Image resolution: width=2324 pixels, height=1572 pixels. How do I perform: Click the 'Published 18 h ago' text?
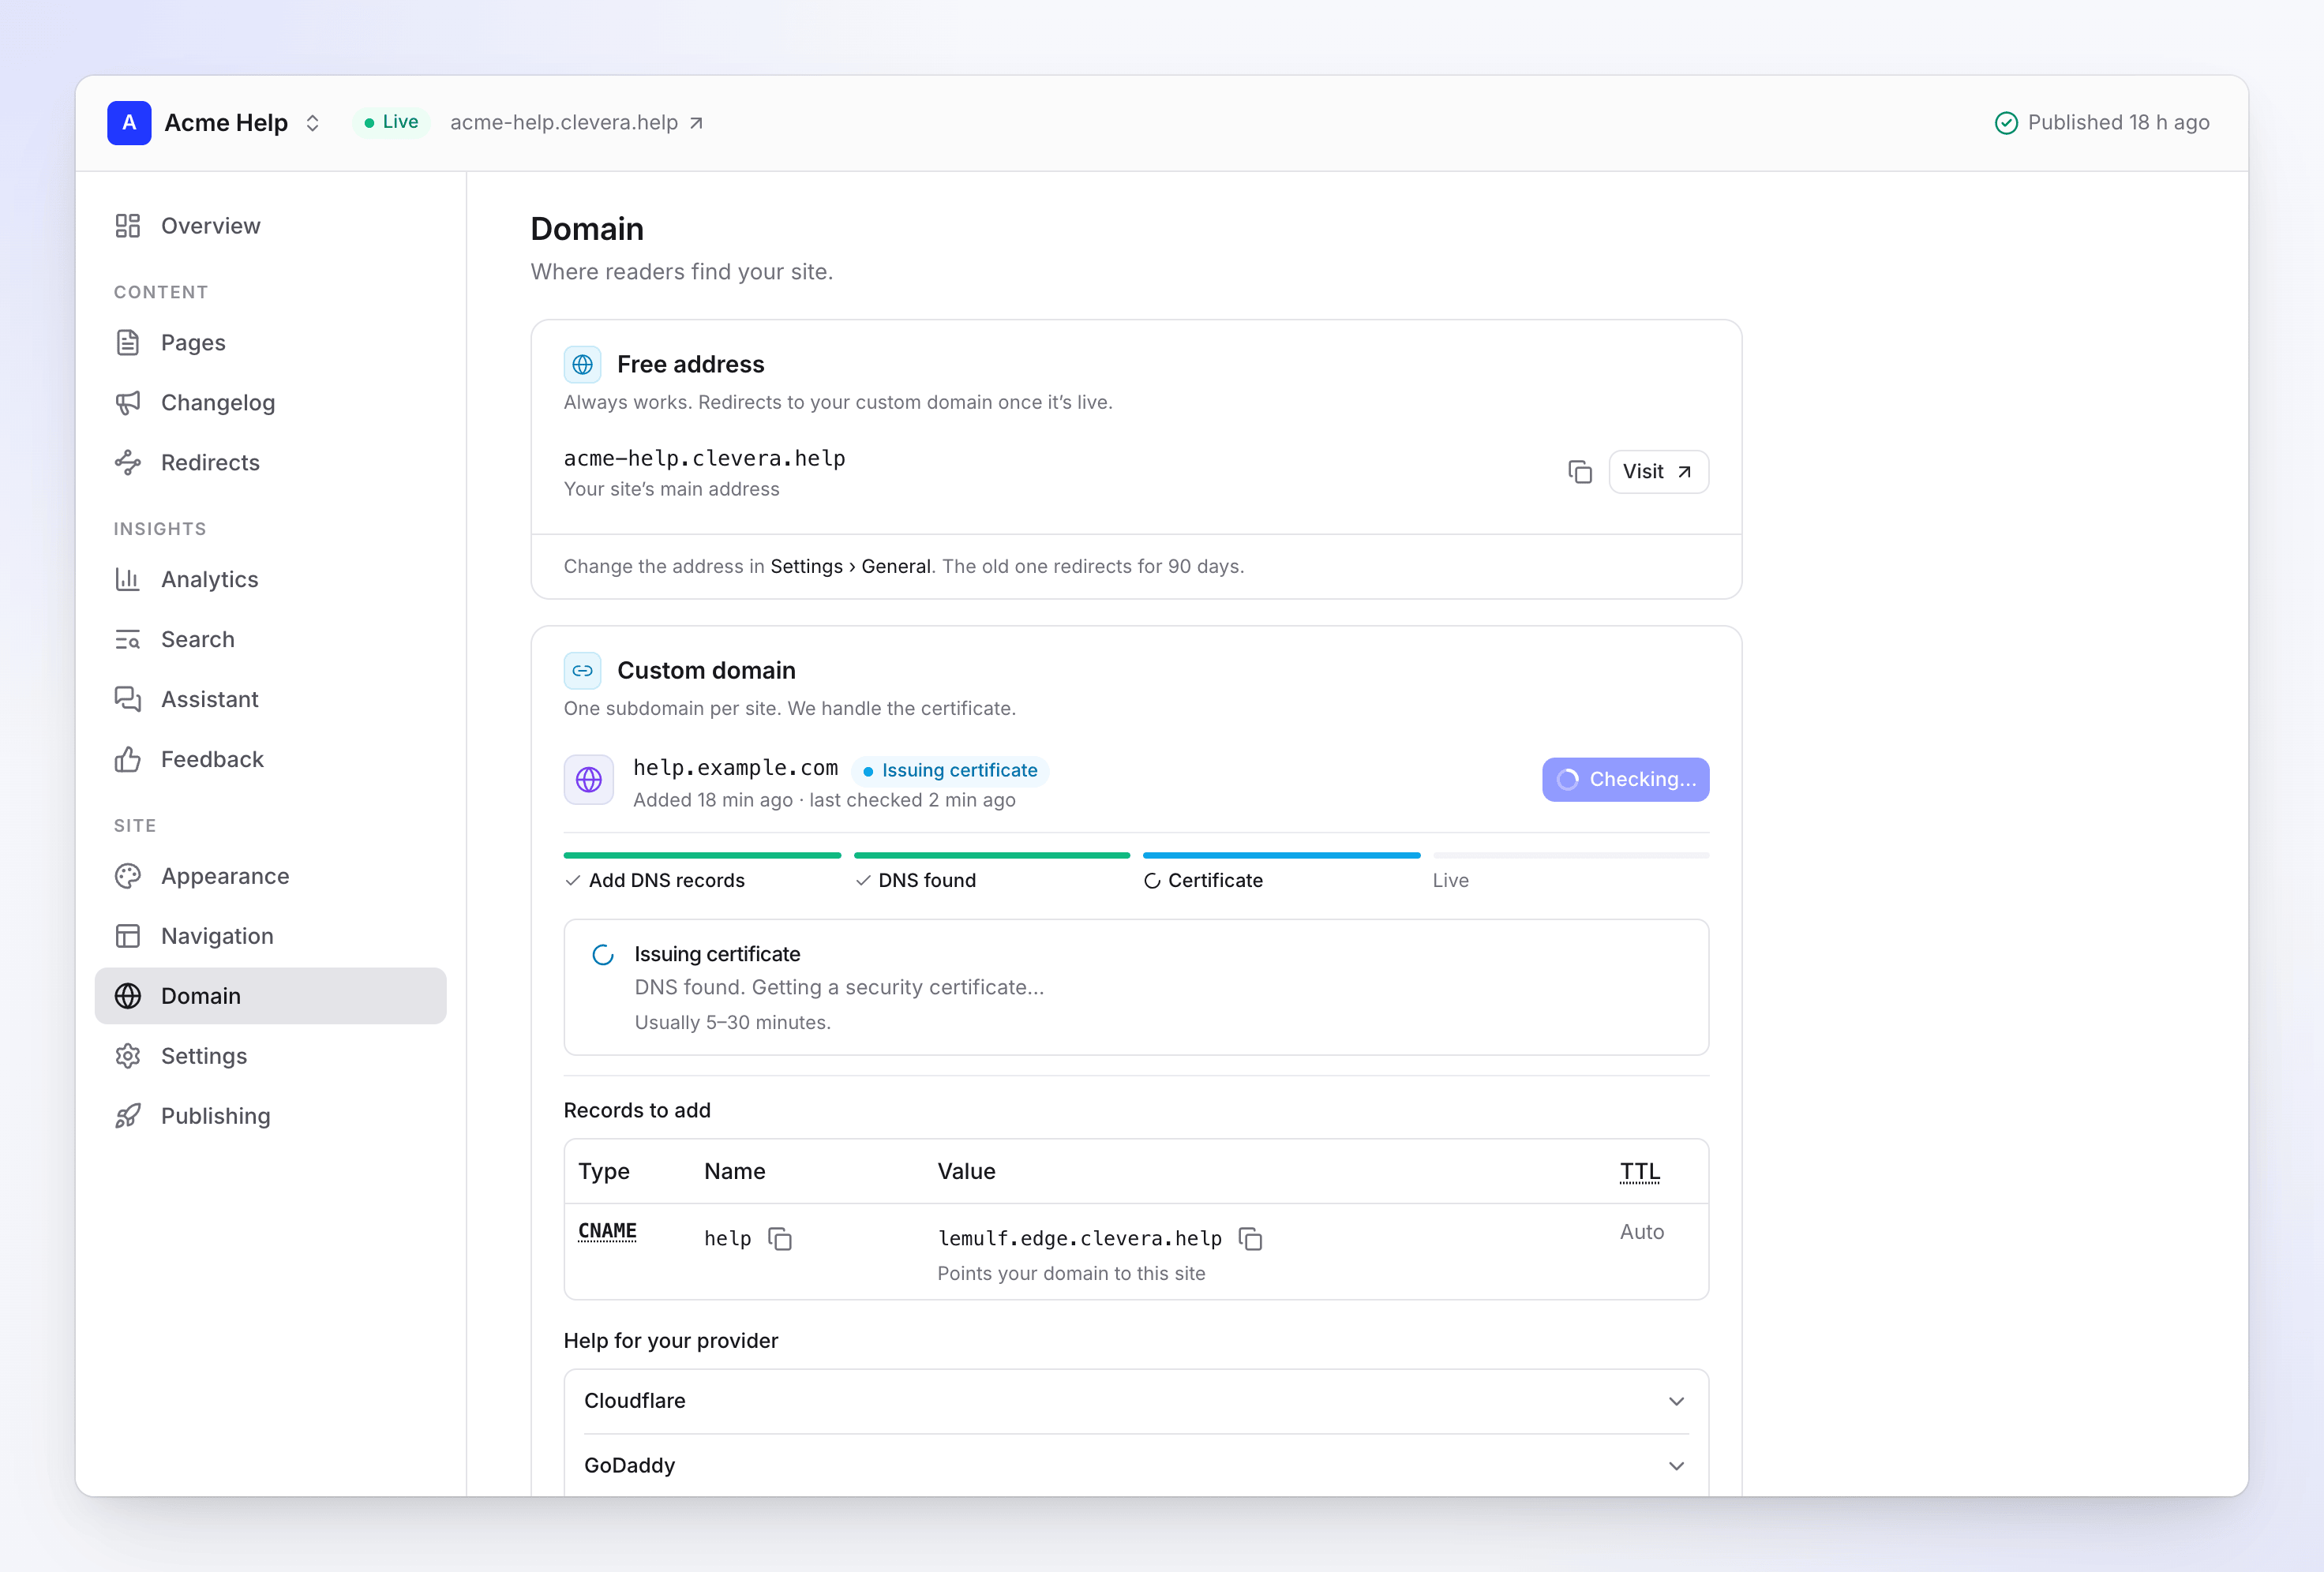pos(2118,123)
